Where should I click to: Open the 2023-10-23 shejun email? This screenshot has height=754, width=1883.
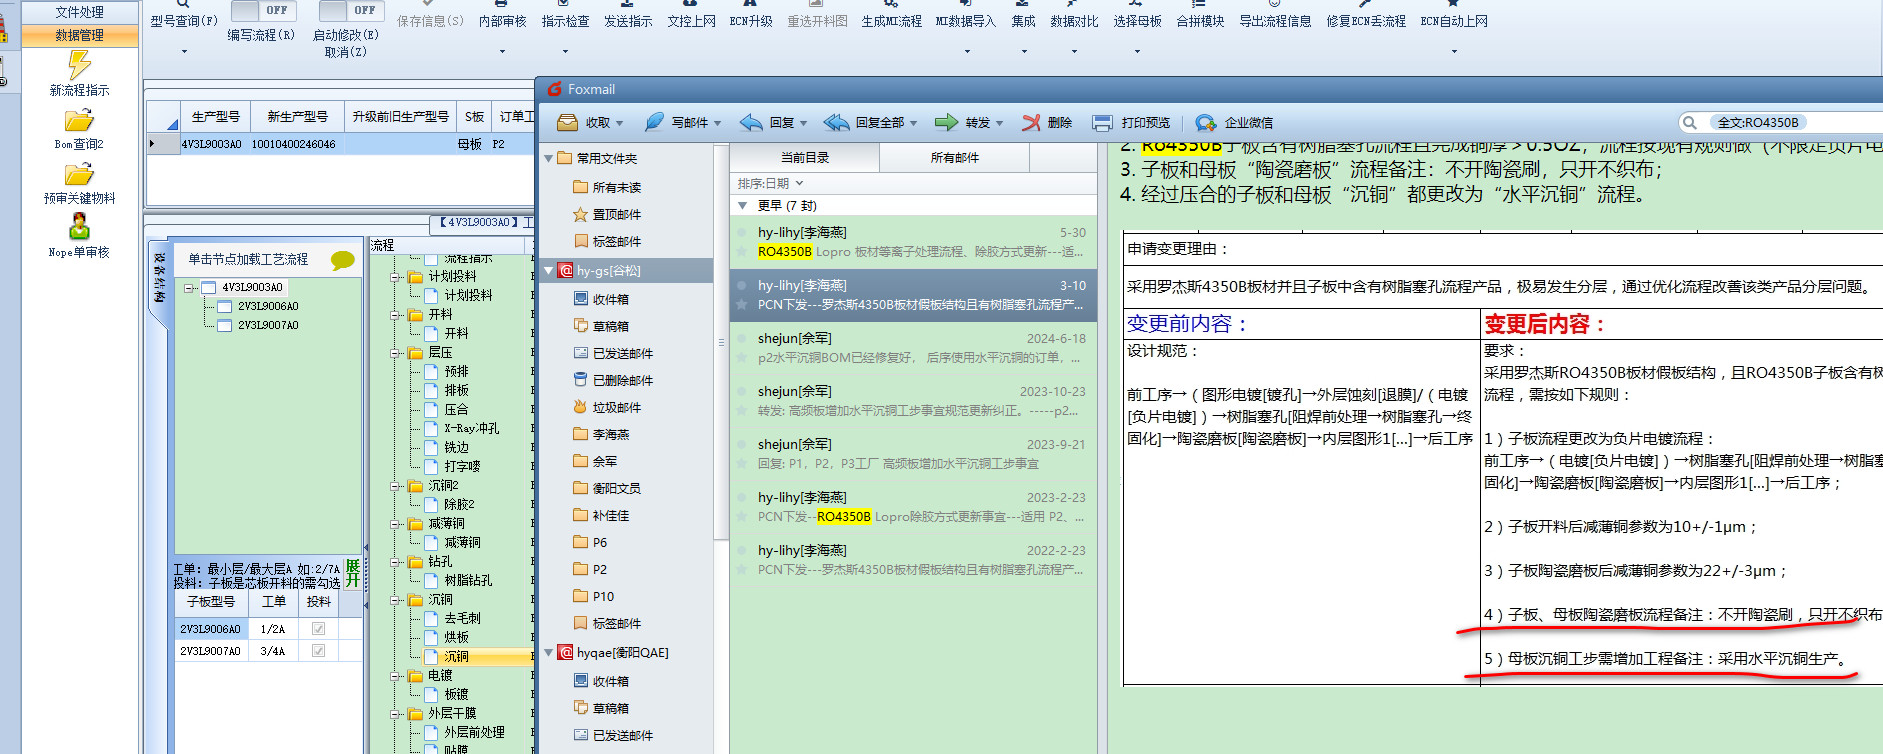coord(913,401)
